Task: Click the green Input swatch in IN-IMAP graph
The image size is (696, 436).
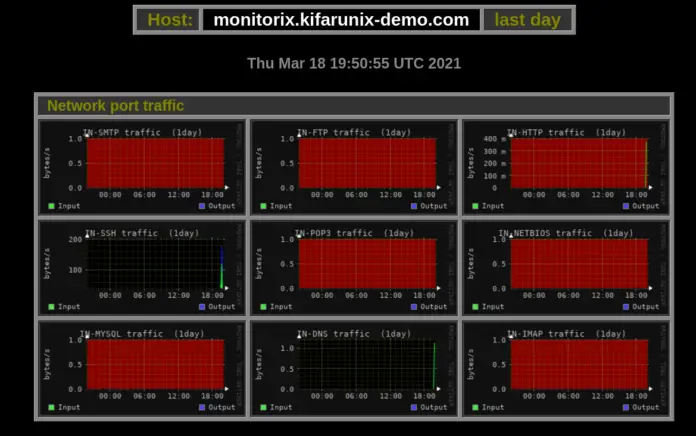Action: tap(476, 408)
